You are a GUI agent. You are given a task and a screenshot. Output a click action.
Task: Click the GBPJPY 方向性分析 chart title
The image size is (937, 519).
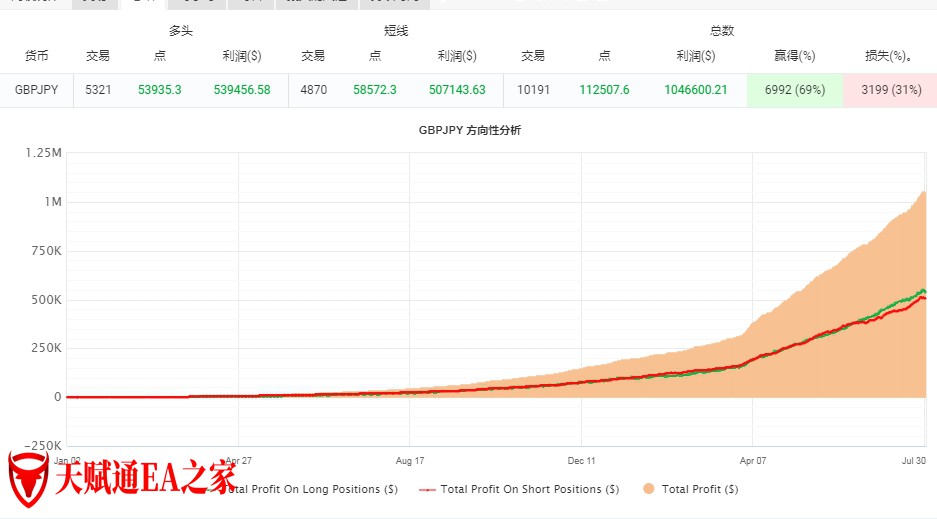coord(469,130)
